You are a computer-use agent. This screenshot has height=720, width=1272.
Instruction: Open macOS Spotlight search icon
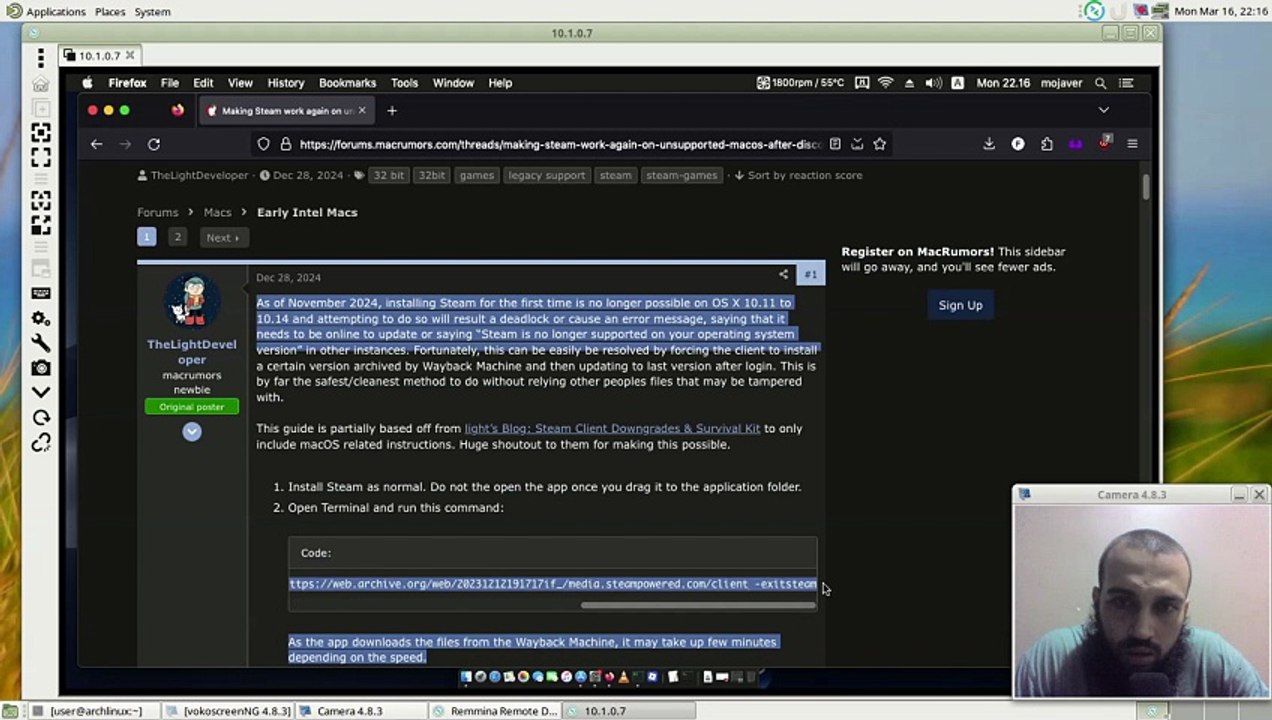(1100, 83)
